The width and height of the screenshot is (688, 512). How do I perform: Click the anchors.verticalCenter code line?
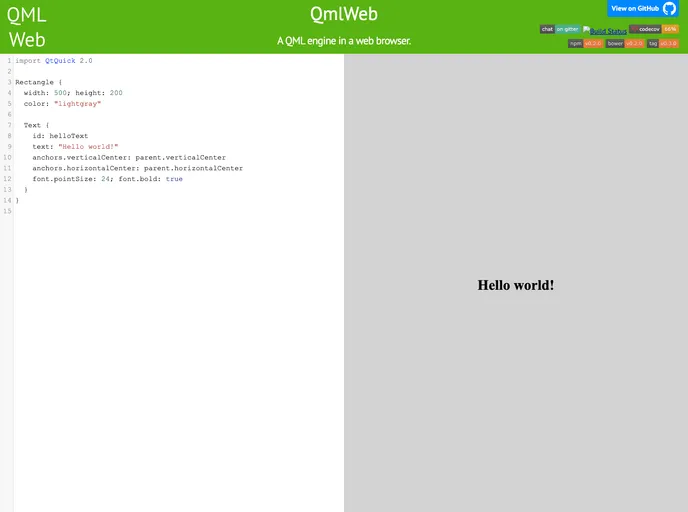click(129, 158)
